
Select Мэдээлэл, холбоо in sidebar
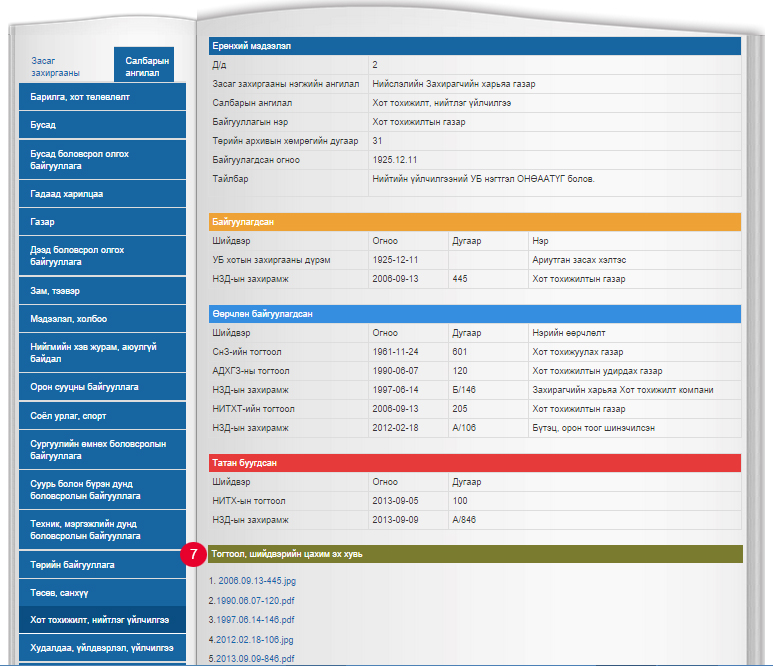click(69, 318)
